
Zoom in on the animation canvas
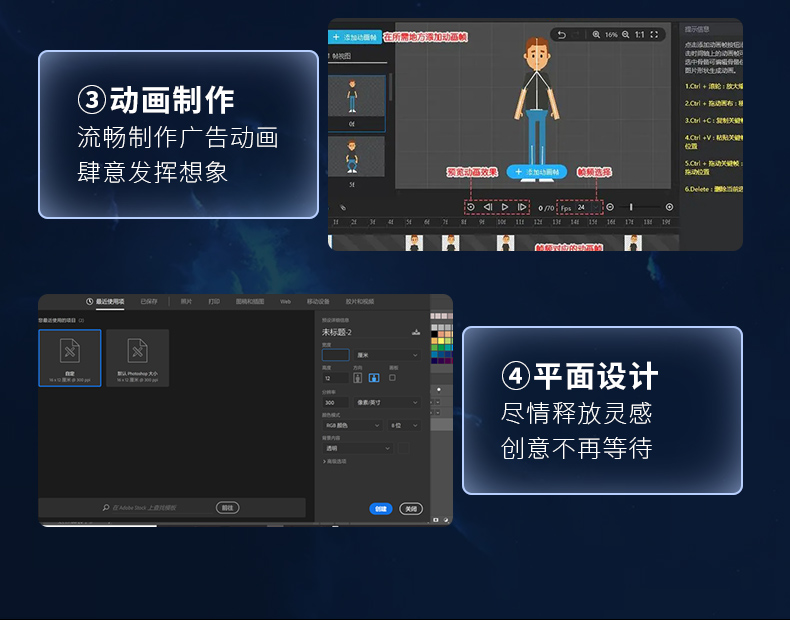click(596, 34)
